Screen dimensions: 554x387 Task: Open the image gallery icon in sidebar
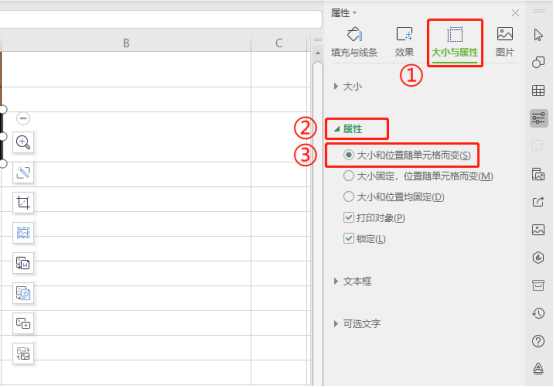538,174
